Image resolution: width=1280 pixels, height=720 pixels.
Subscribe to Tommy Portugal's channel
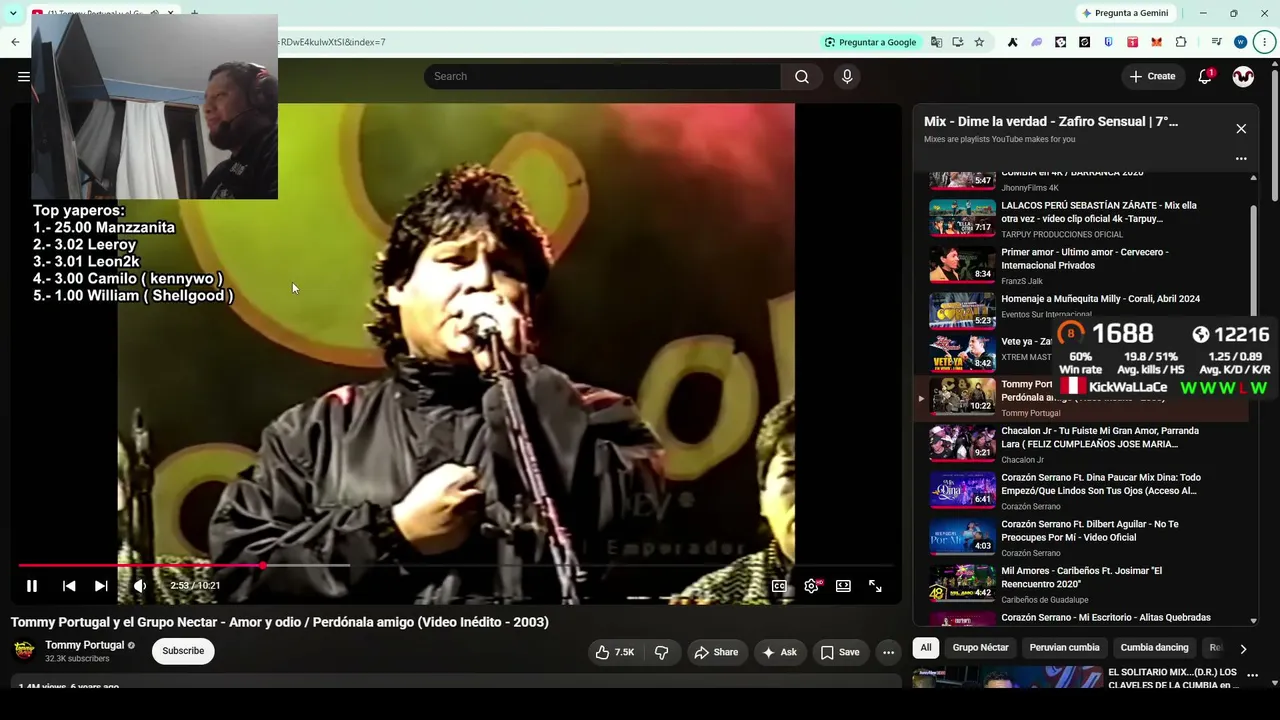tap(183, 651)
